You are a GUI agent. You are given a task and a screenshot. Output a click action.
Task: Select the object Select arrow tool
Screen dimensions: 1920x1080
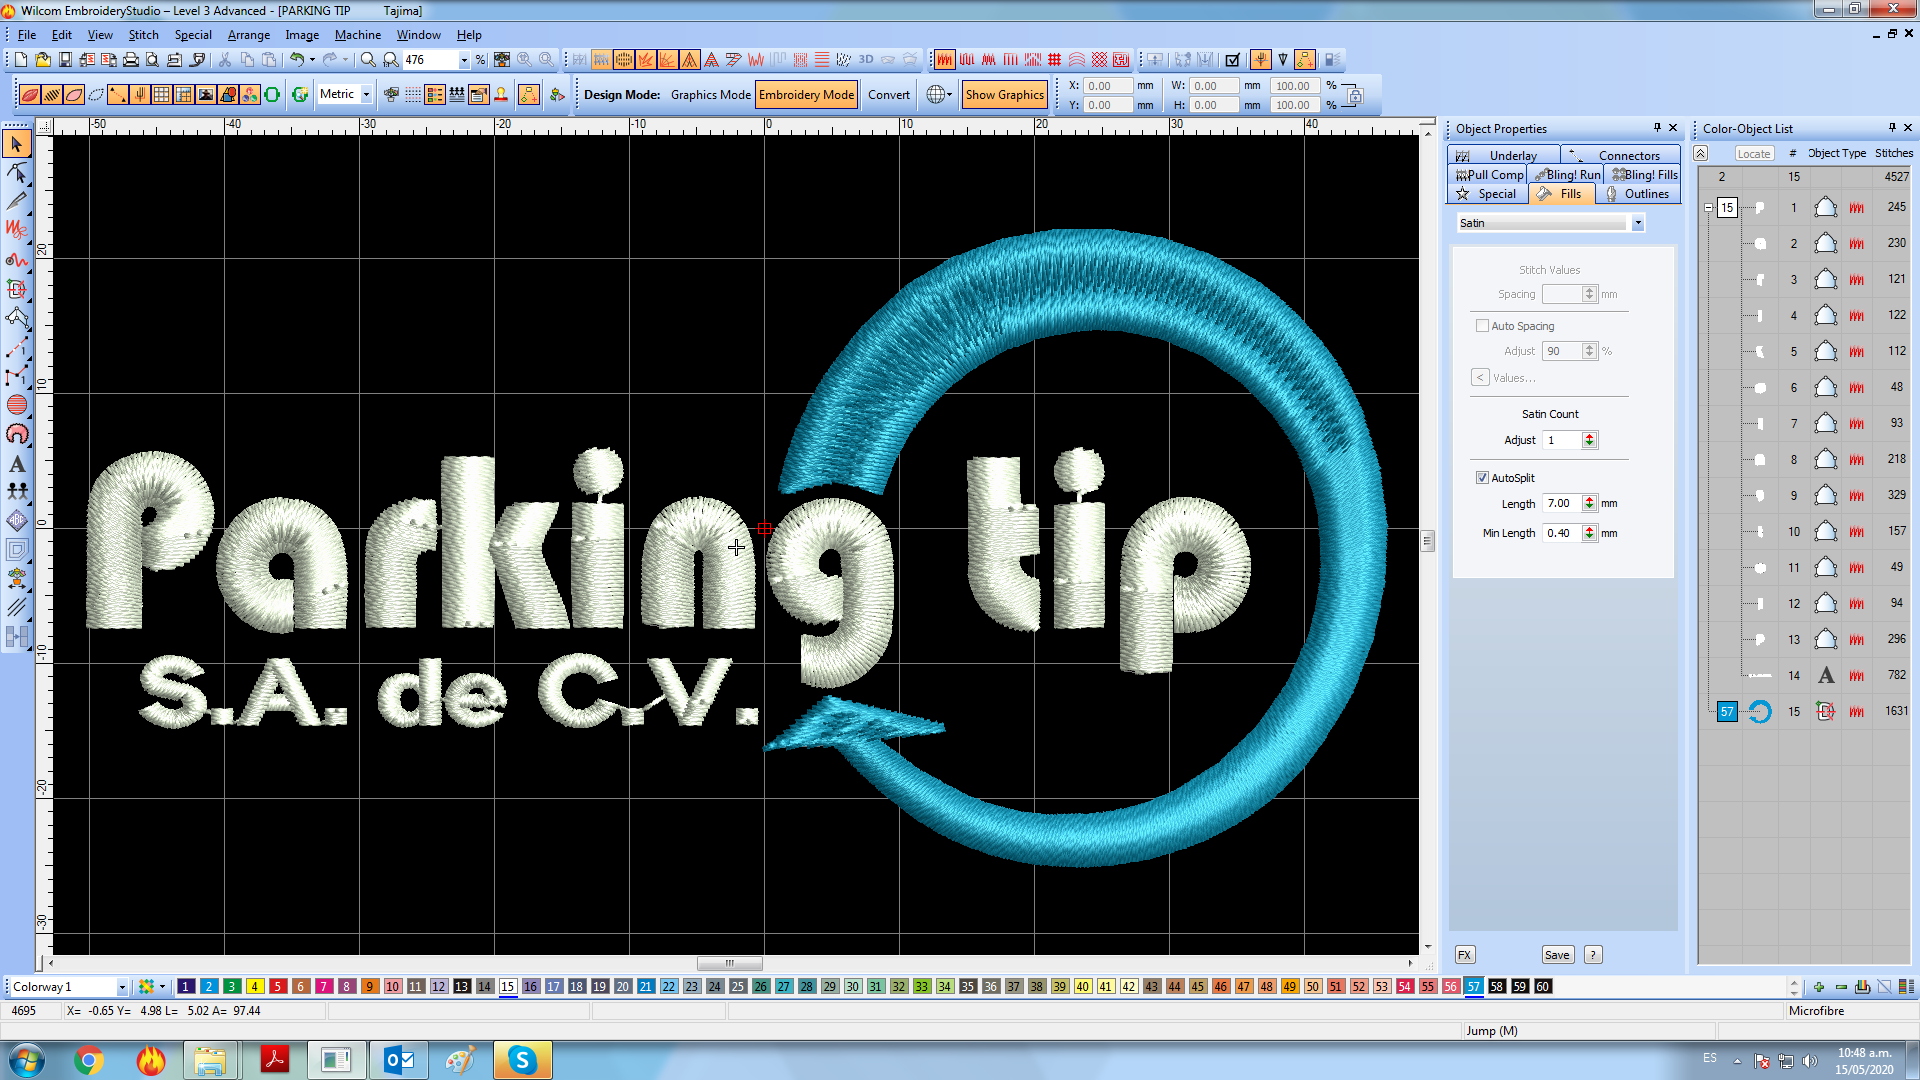coord(17,145)
